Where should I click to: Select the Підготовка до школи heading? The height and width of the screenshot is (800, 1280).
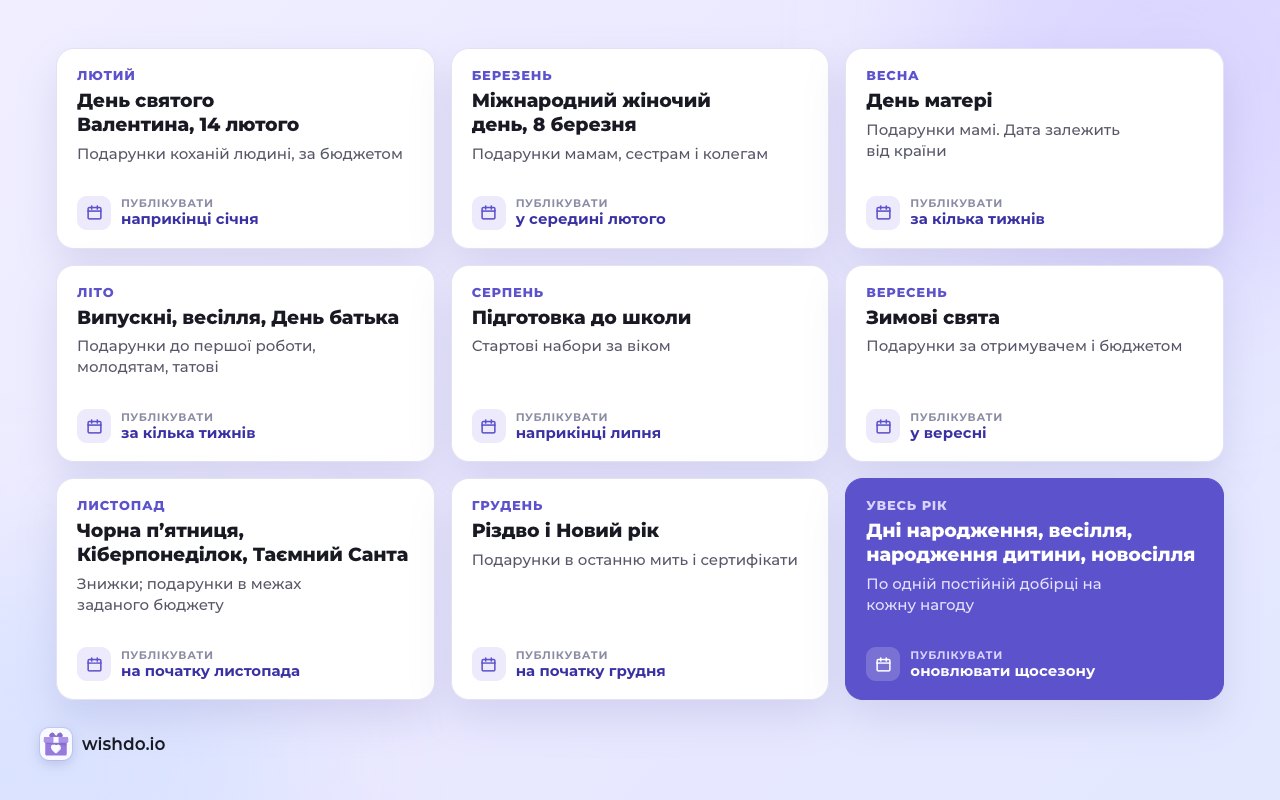[581, 317]
